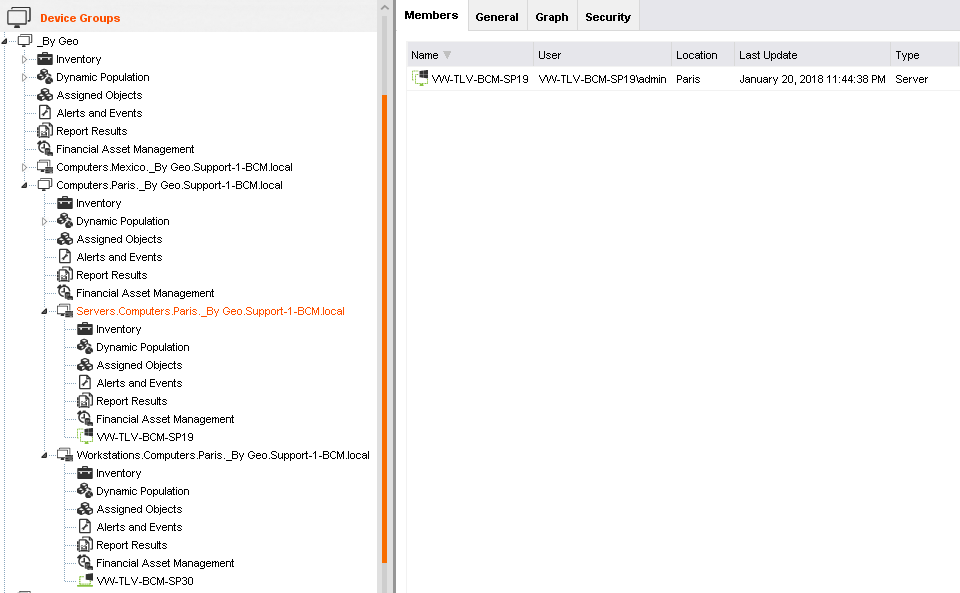Click the scroll up arrow of tree panel
The width and height of the screenshot is (960, 593).
(384, 8)
